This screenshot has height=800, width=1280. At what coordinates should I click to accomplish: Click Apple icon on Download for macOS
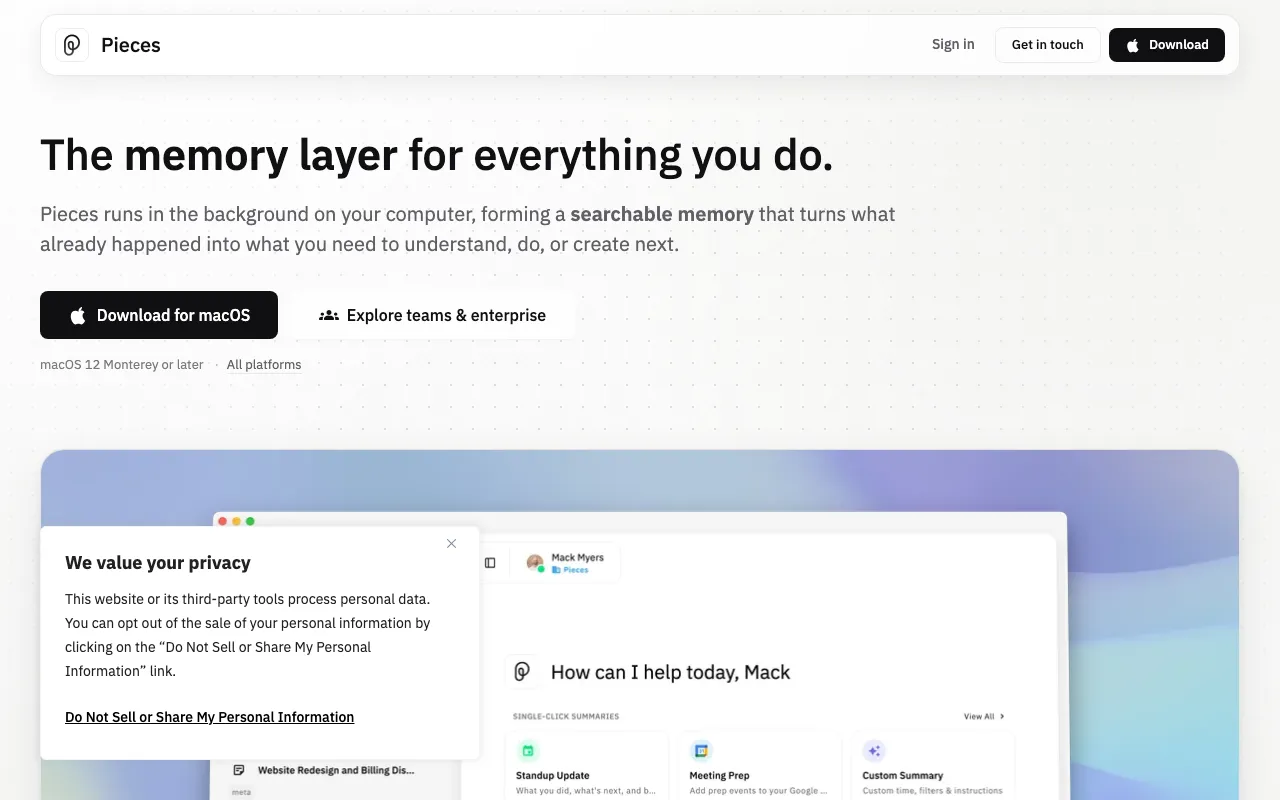tap(78, 316)
